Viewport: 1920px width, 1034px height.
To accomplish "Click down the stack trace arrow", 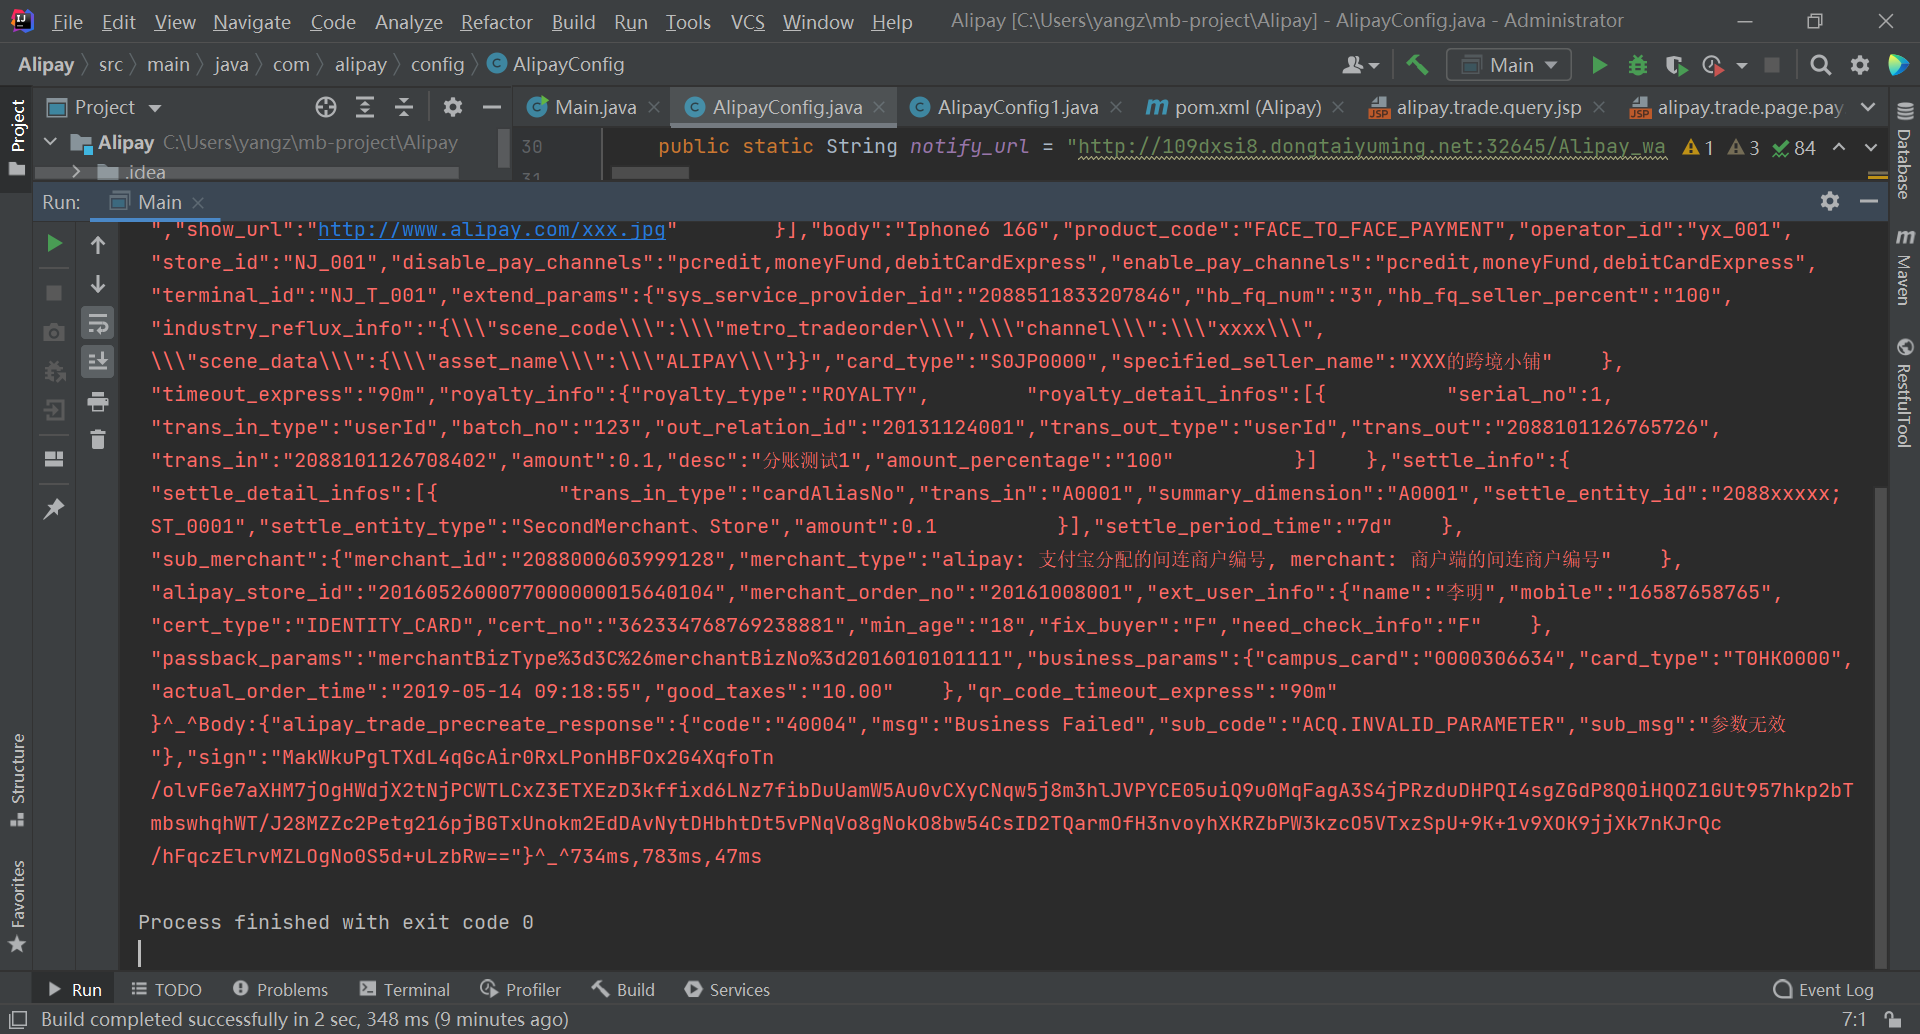I will [x=98, y=284].
